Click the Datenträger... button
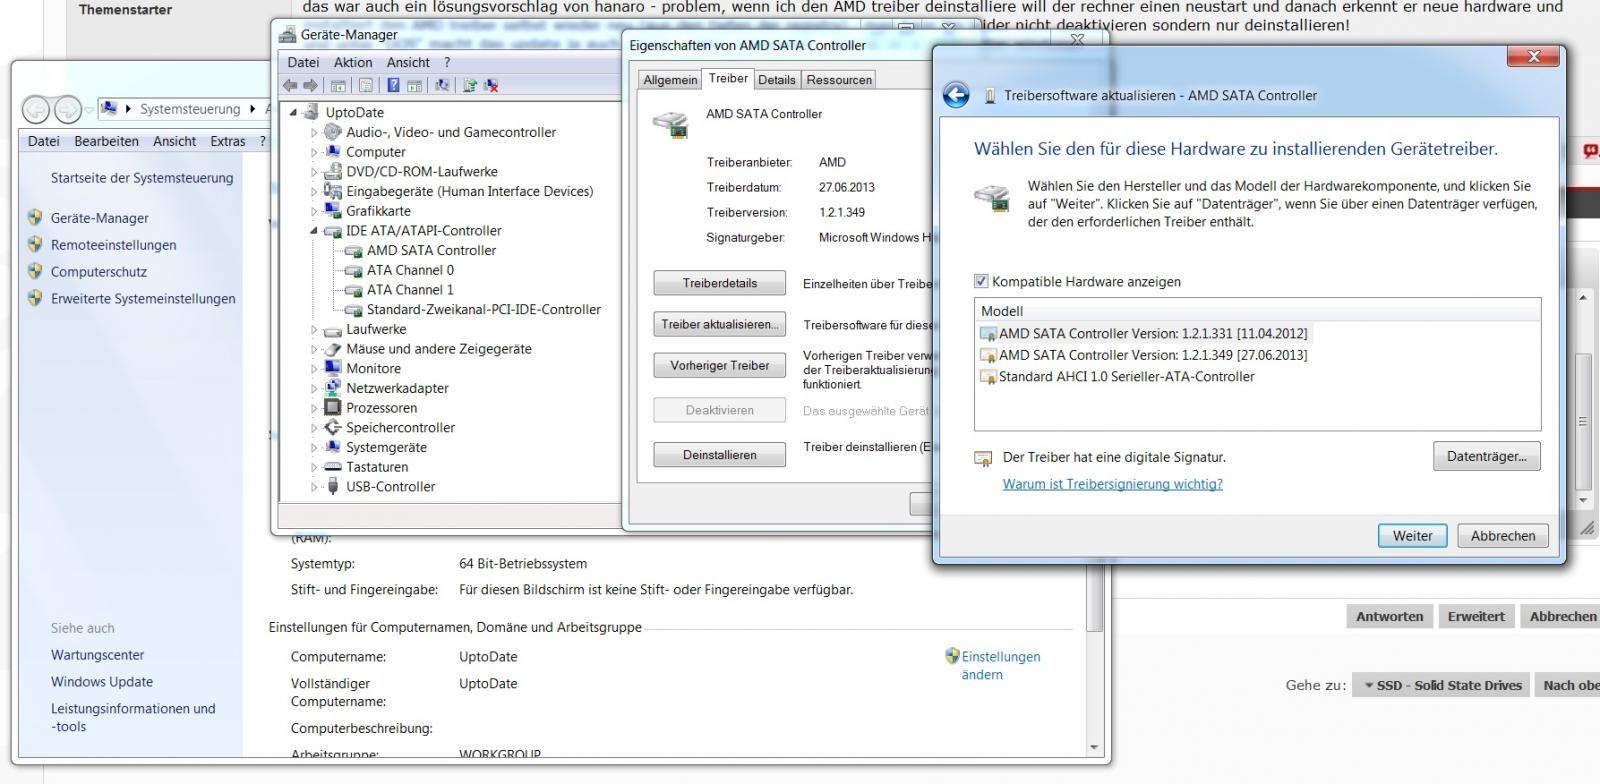1600x784 pixels. 1486,456
